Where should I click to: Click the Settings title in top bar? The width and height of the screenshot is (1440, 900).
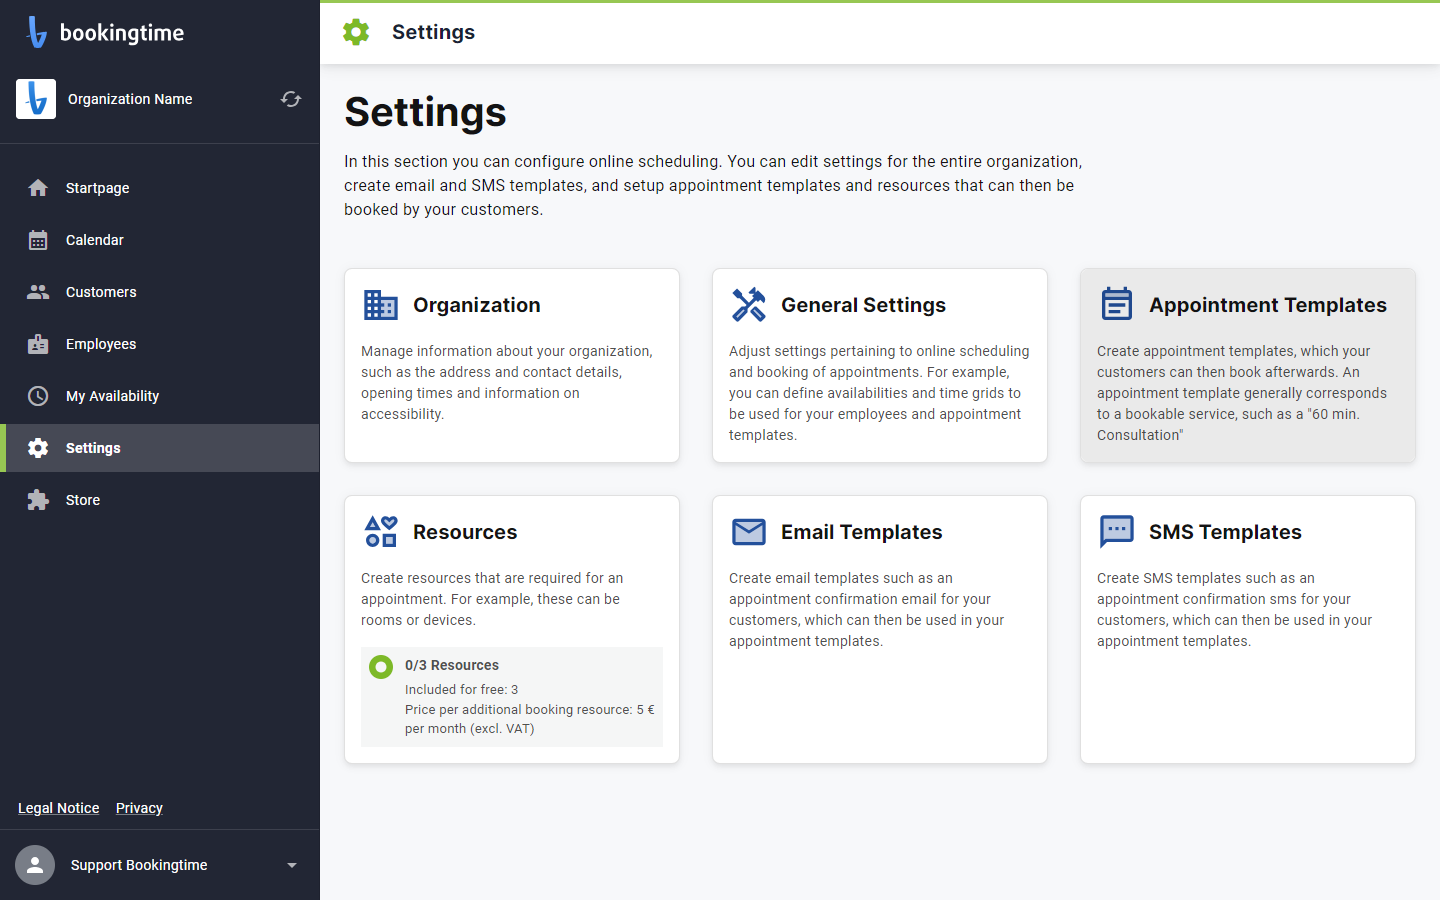coord(433,32)
